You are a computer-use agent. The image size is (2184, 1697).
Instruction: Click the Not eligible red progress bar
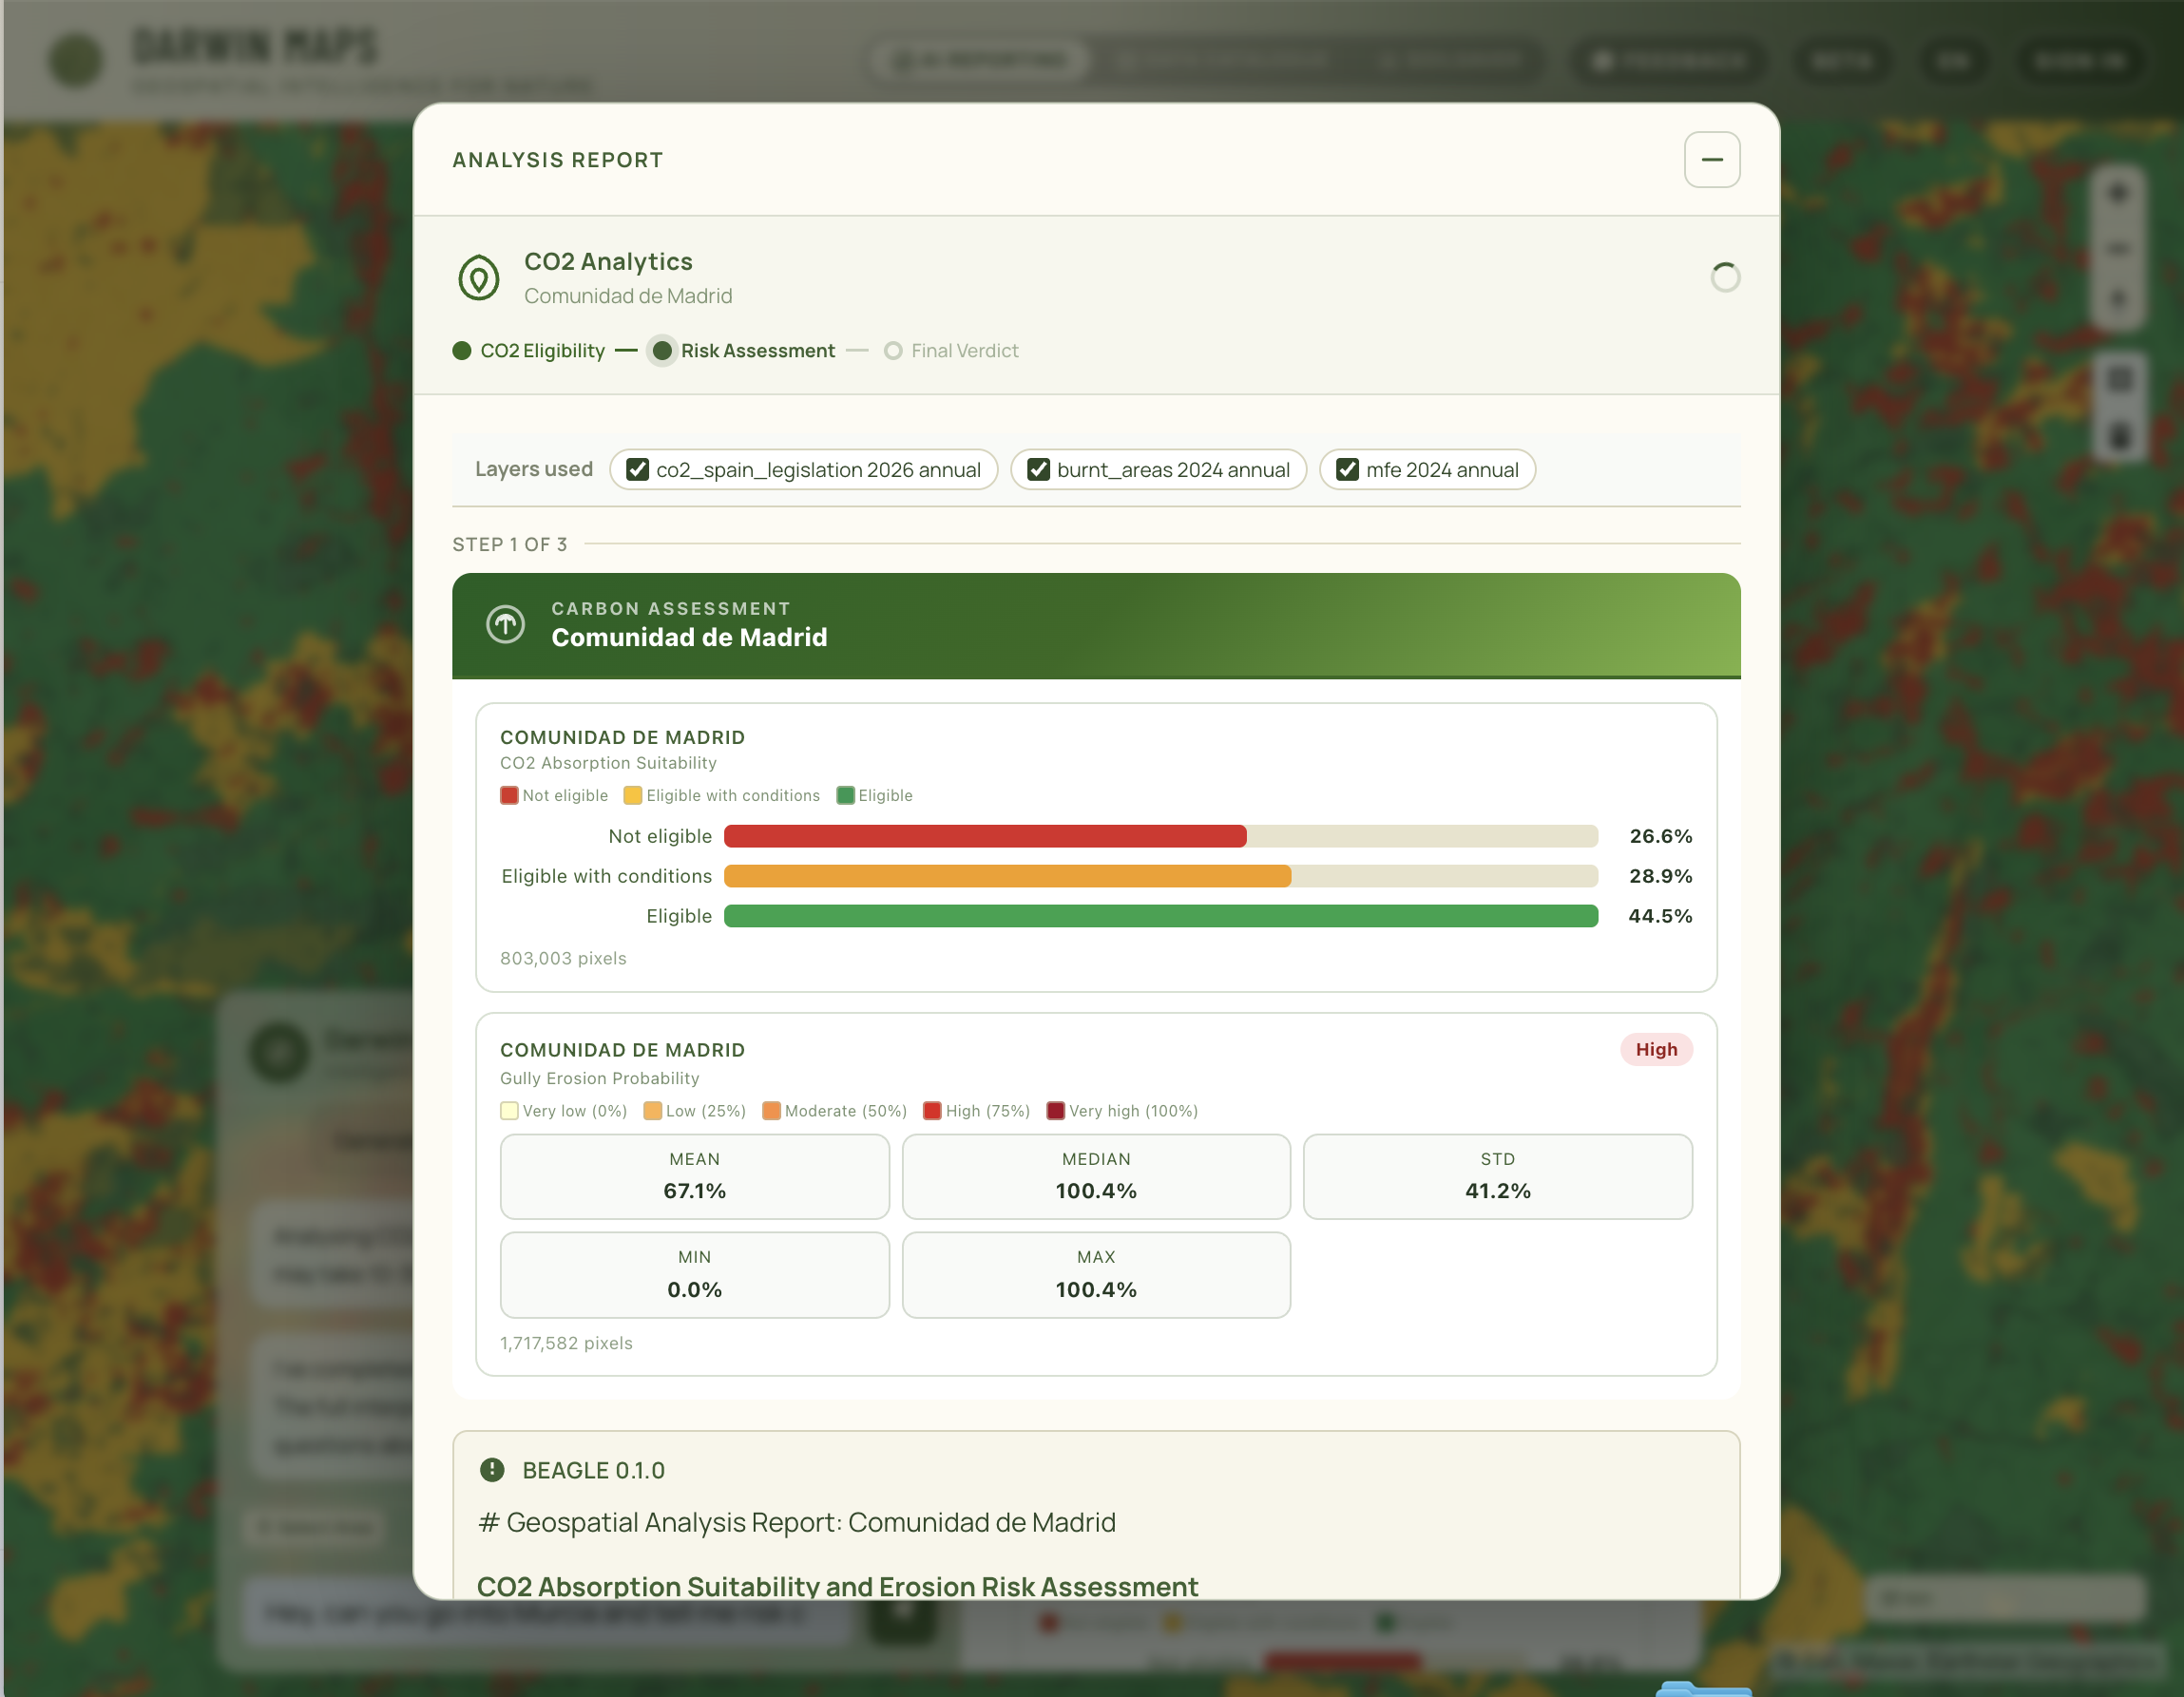click(x=985, y=837)
